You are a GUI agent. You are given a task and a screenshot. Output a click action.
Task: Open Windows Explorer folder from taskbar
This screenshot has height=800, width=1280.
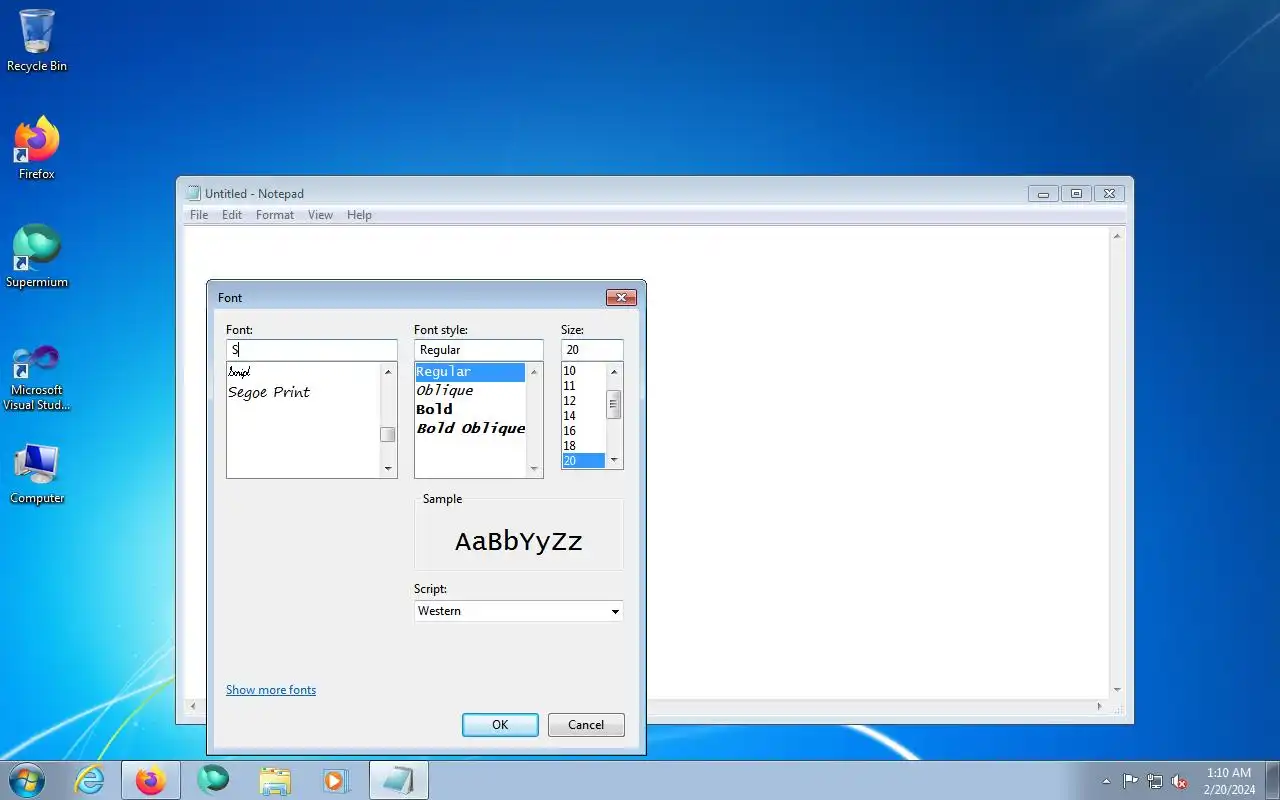[275, 780]
